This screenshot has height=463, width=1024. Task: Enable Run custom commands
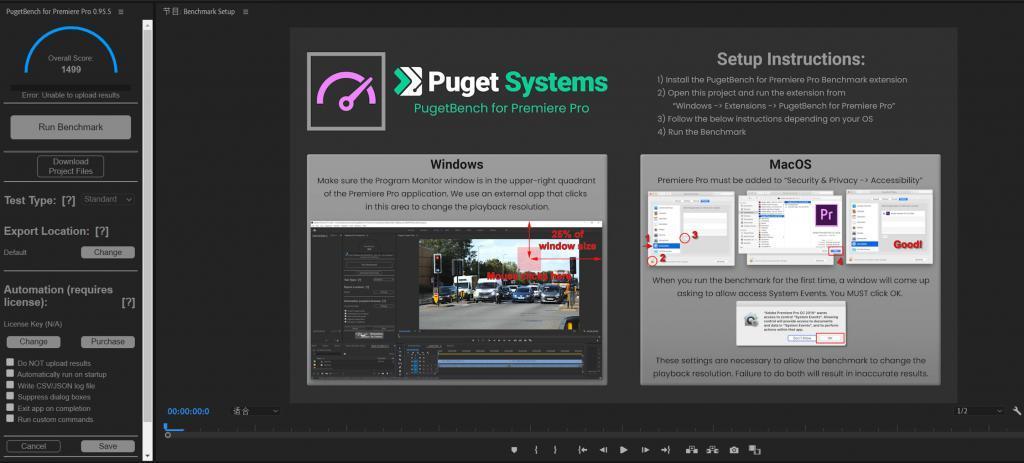tap(10, 419)
